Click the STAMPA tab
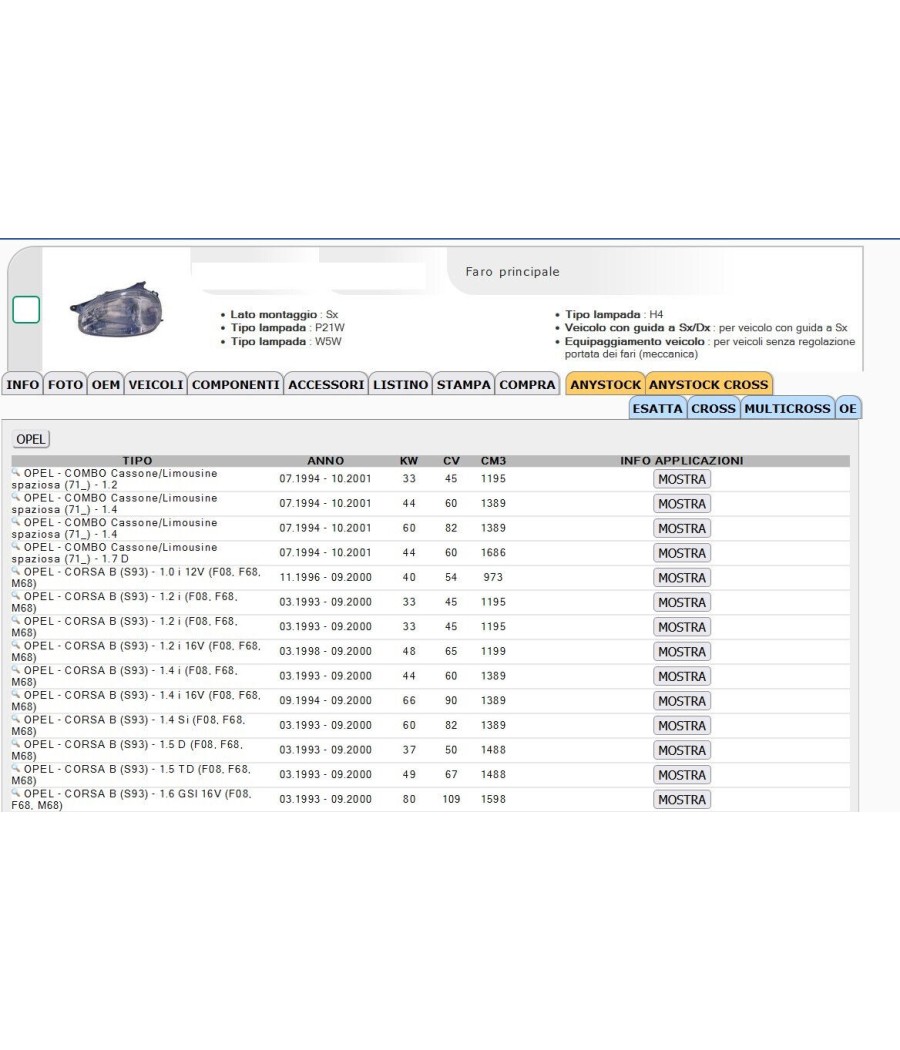Screen dimensions: 900x1050 [463, 384]
